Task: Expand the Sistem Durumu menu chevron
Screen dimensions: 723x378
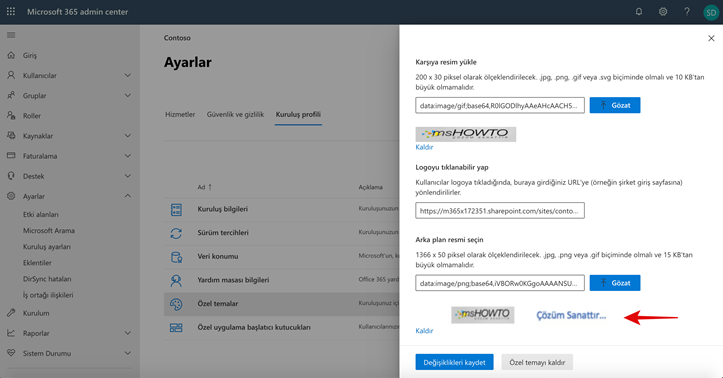Action: [x=128, y=353]
